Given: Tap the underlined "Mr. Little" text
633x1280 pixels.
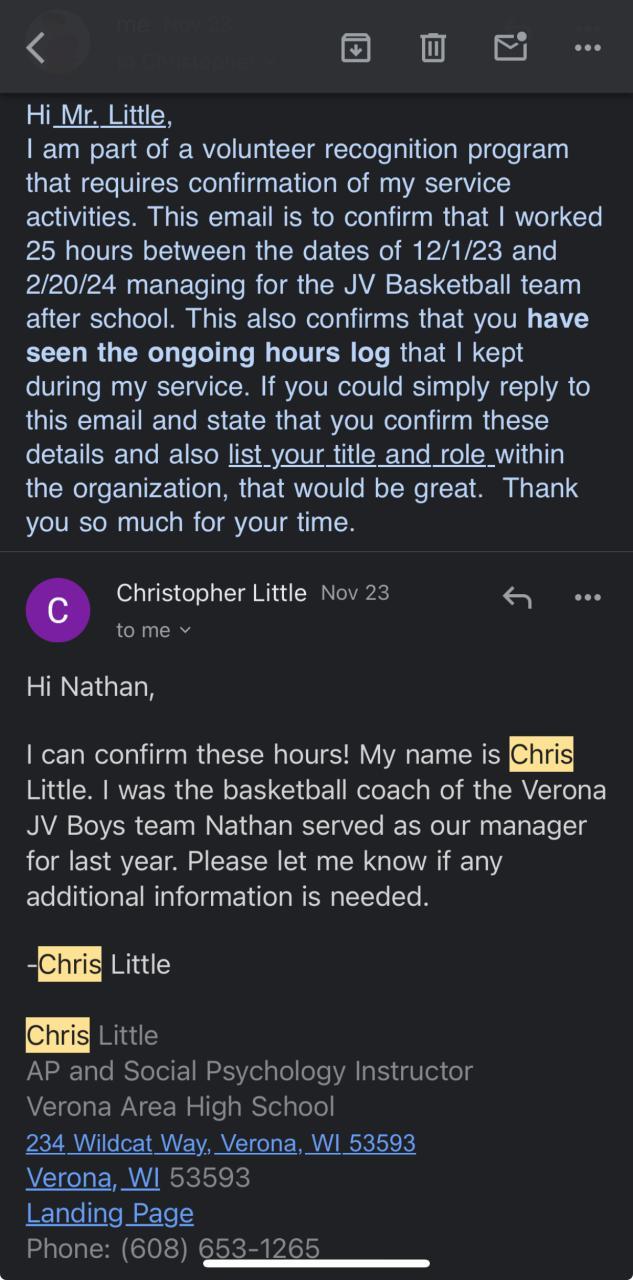Looking at the screenshot, I should click(112, 116).
